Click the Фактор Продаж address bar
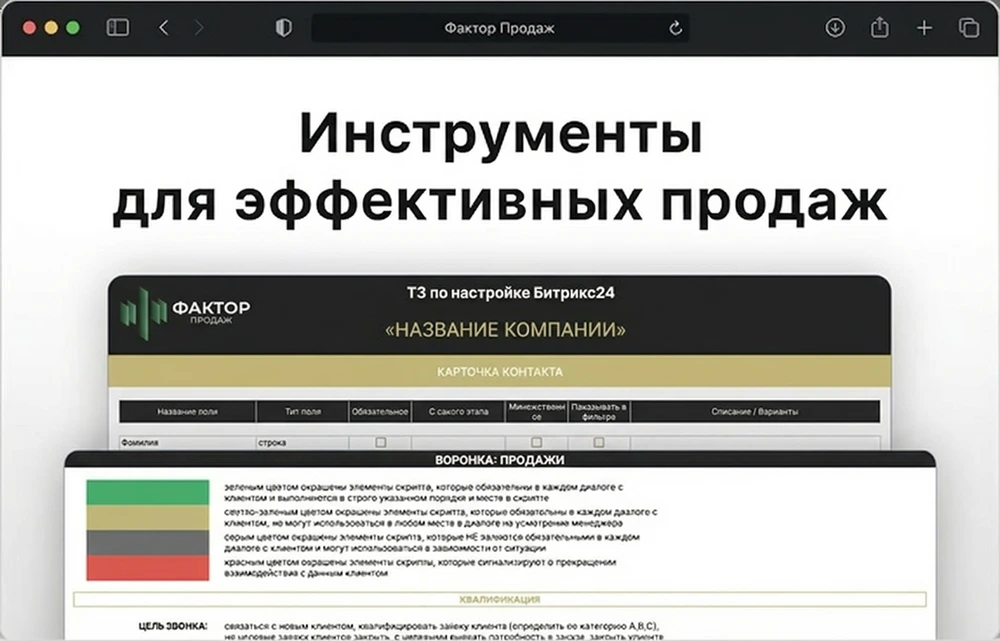The height and width of the screenshot is (641, 1000). (x=499, y=28)
